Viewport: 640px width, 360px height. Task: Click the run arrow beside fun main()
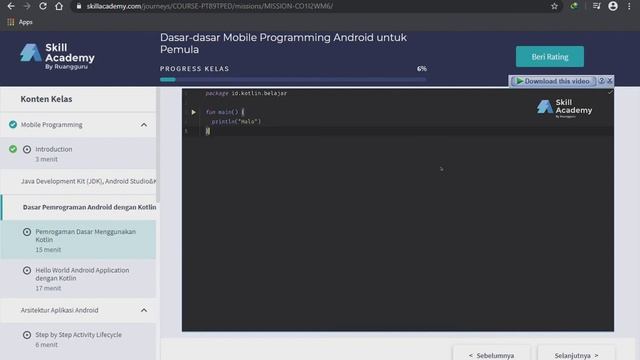tap(193, 112)
